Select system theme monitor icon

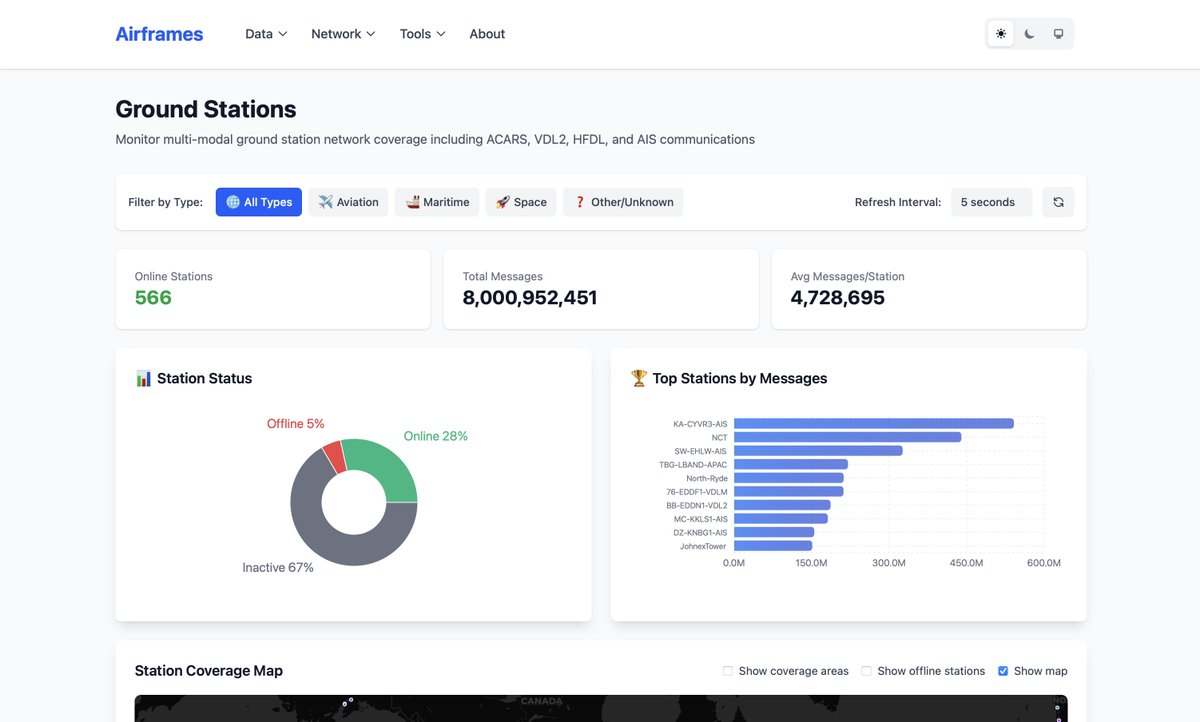[1058, 34]
